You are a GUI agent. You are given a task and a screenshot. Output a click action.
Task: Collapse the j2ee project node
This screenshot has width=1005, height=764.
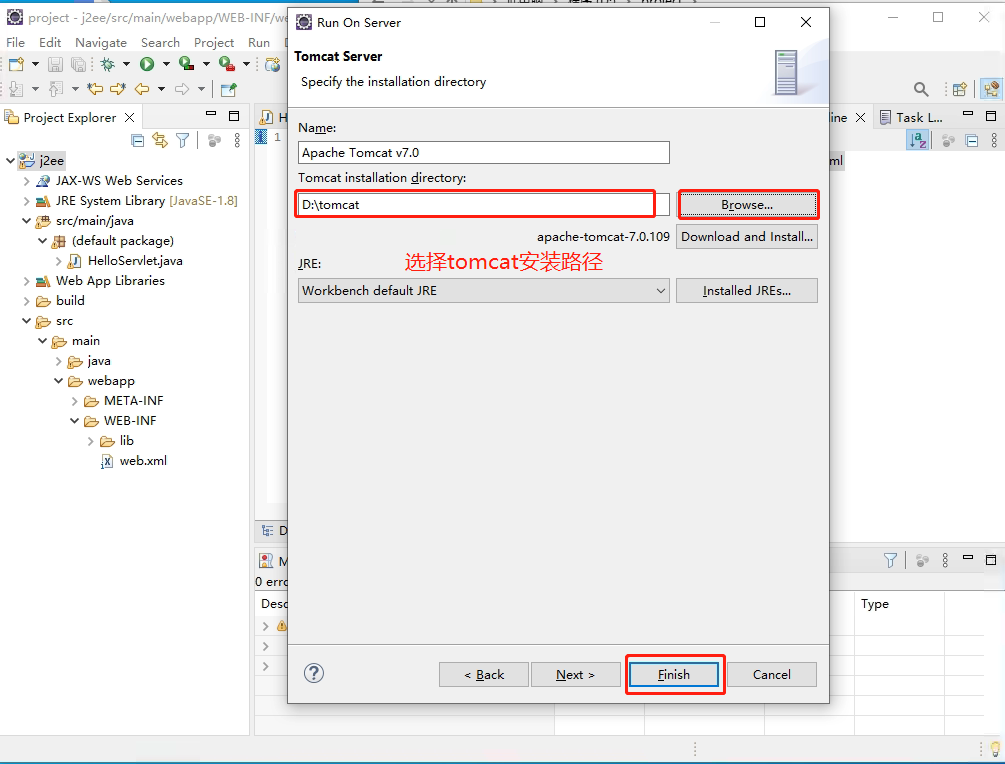tap(10, 160)
